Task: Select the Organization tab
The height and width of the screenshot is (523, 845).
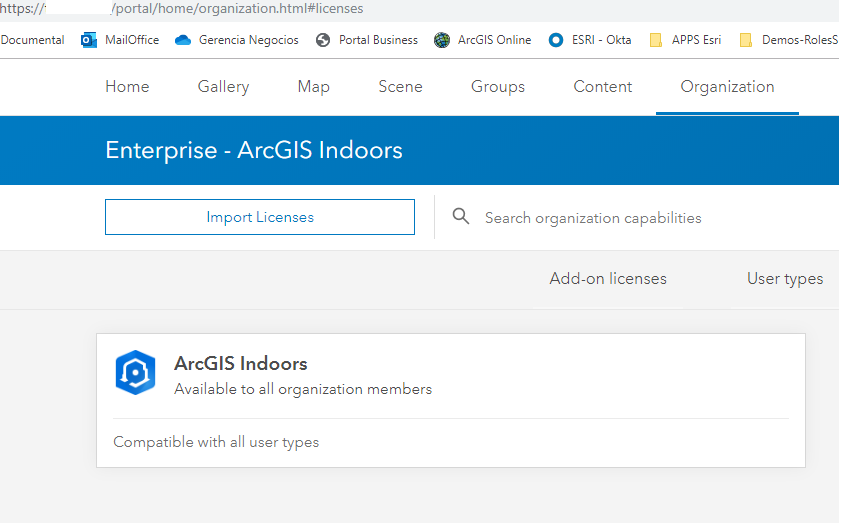Action: (x=727, y=86)
